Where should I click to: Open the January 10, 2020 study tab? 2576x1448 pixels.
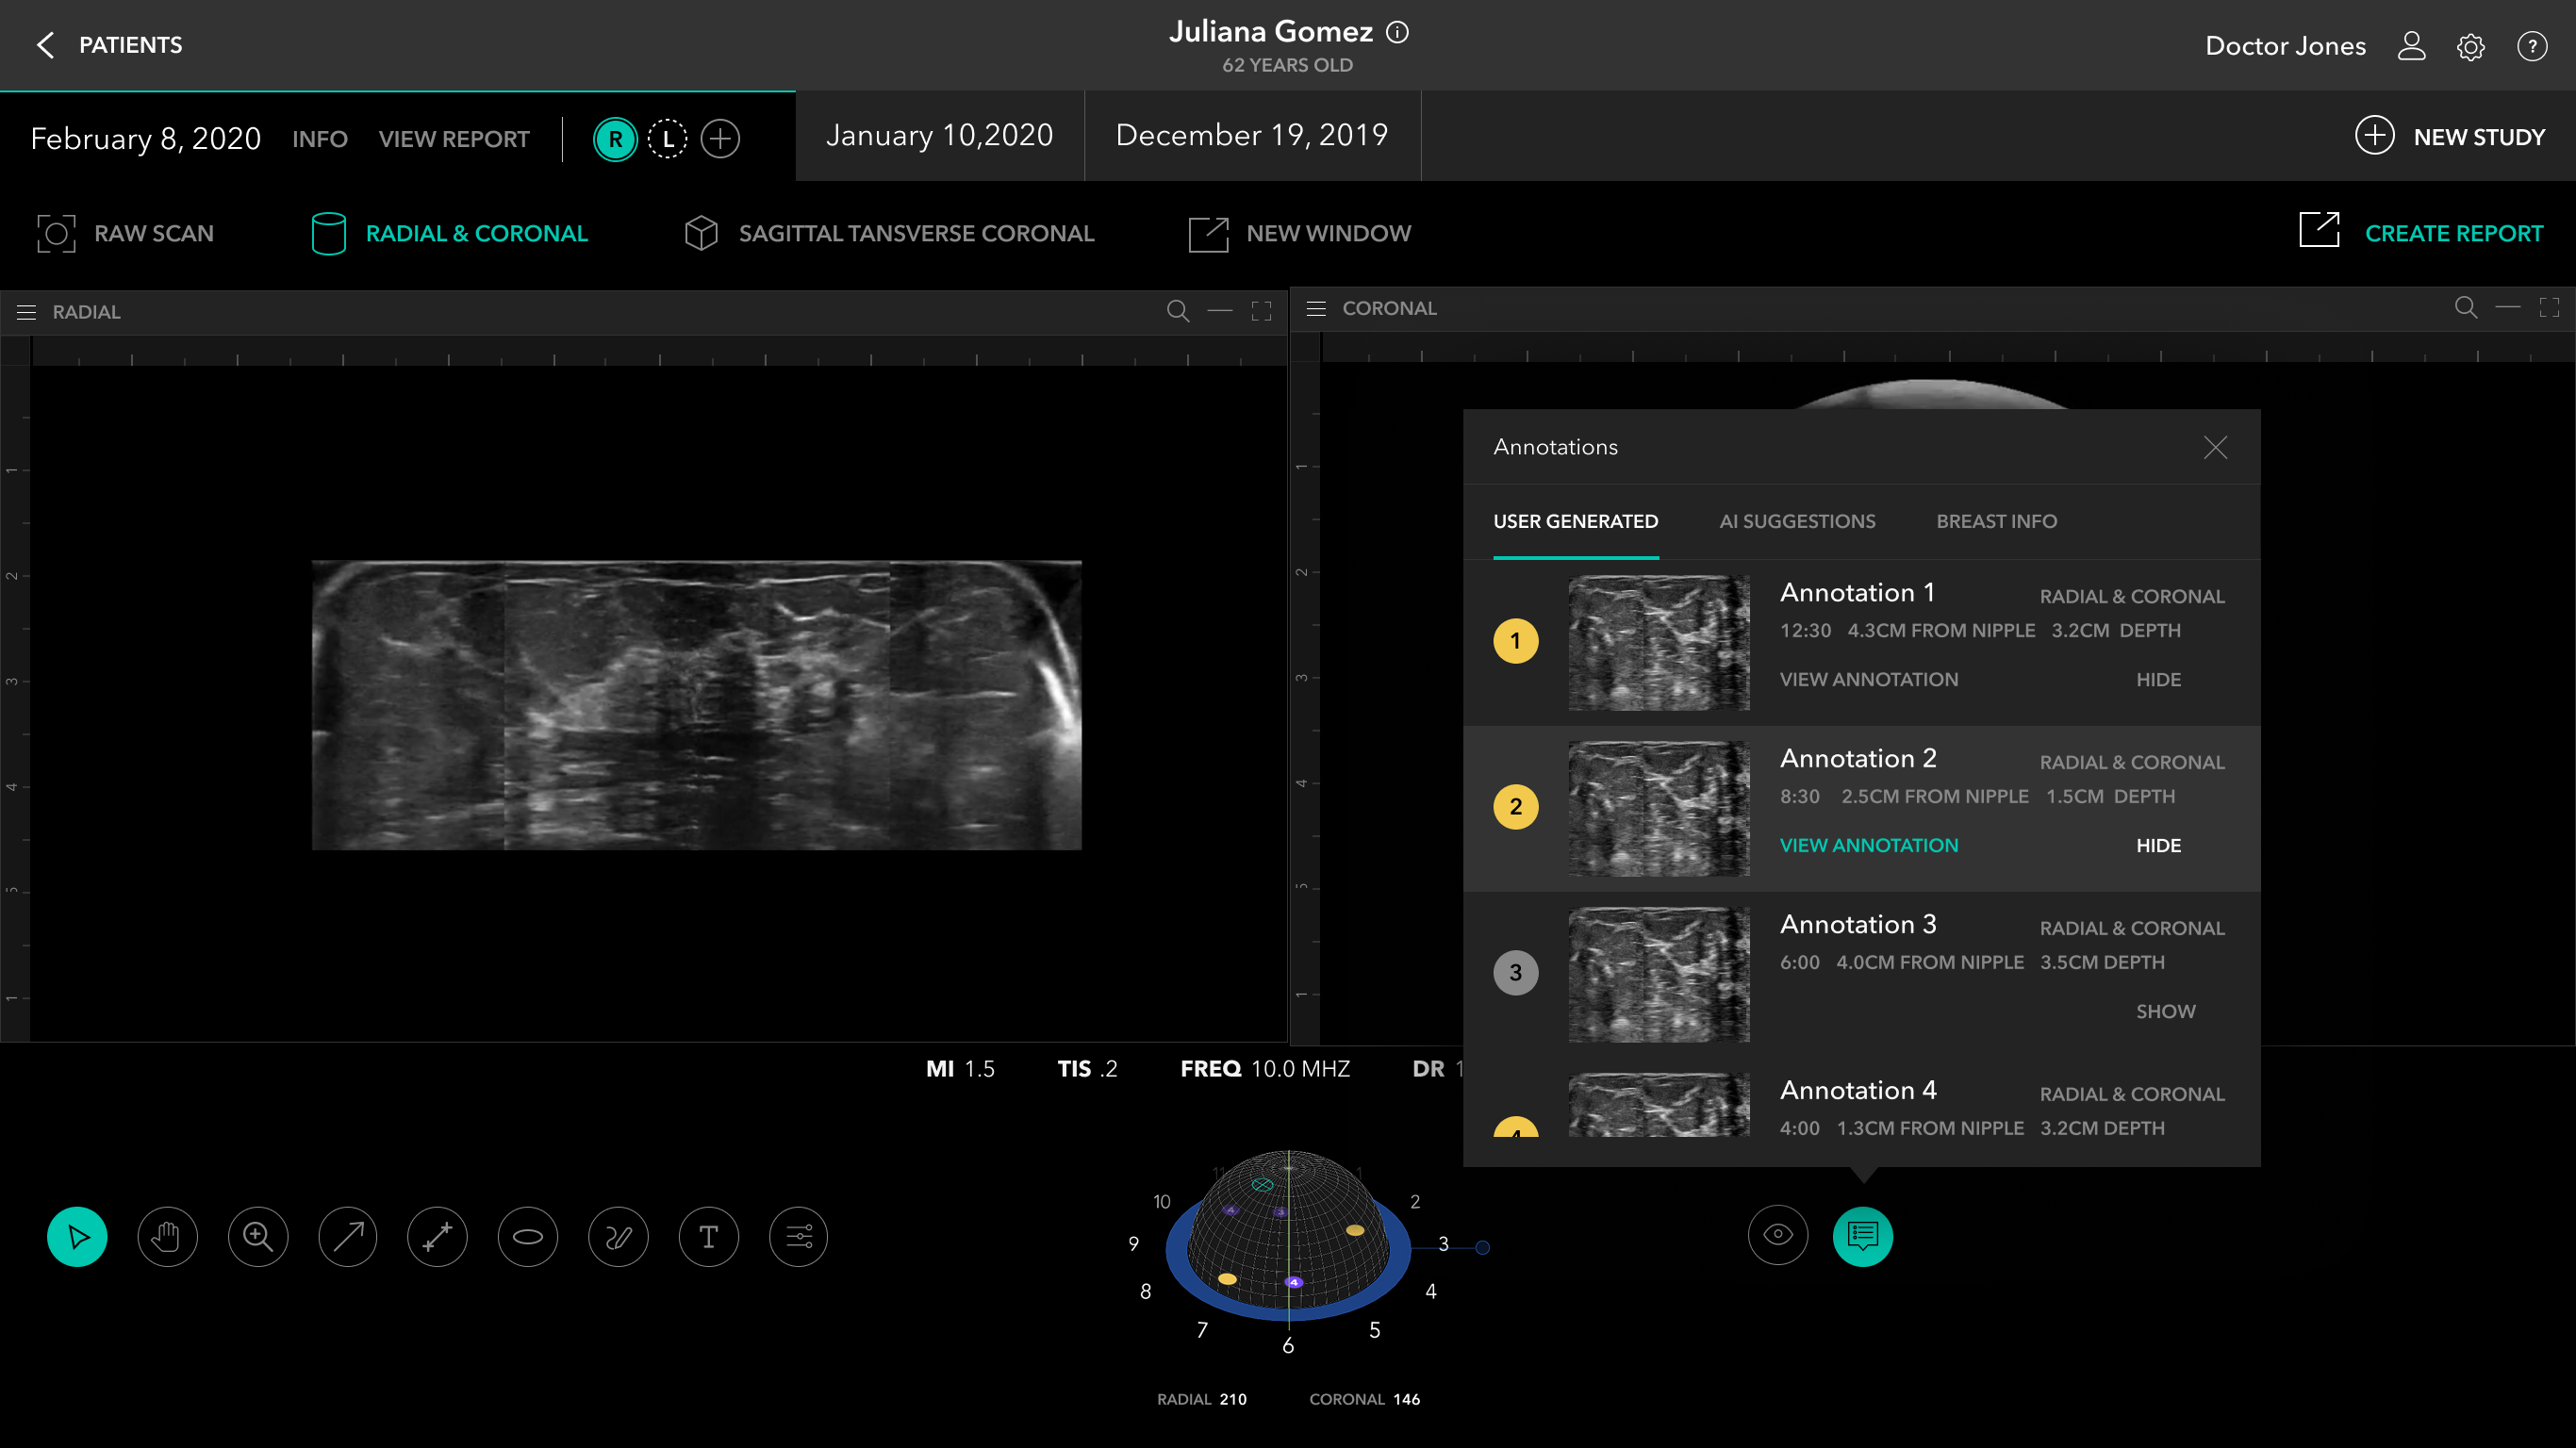click(x=939, y=135)
